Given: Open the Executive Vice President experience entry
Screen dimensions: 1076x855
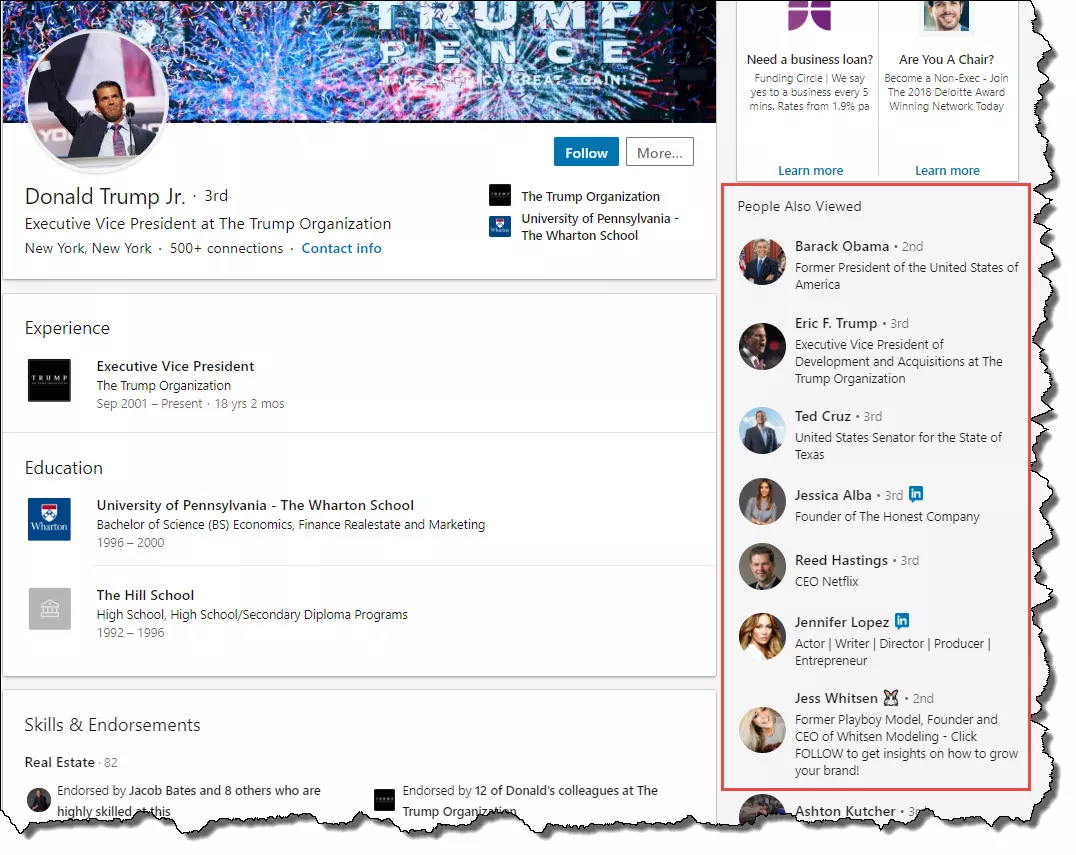Looking at the screenshot, I should tap(175, 366).
